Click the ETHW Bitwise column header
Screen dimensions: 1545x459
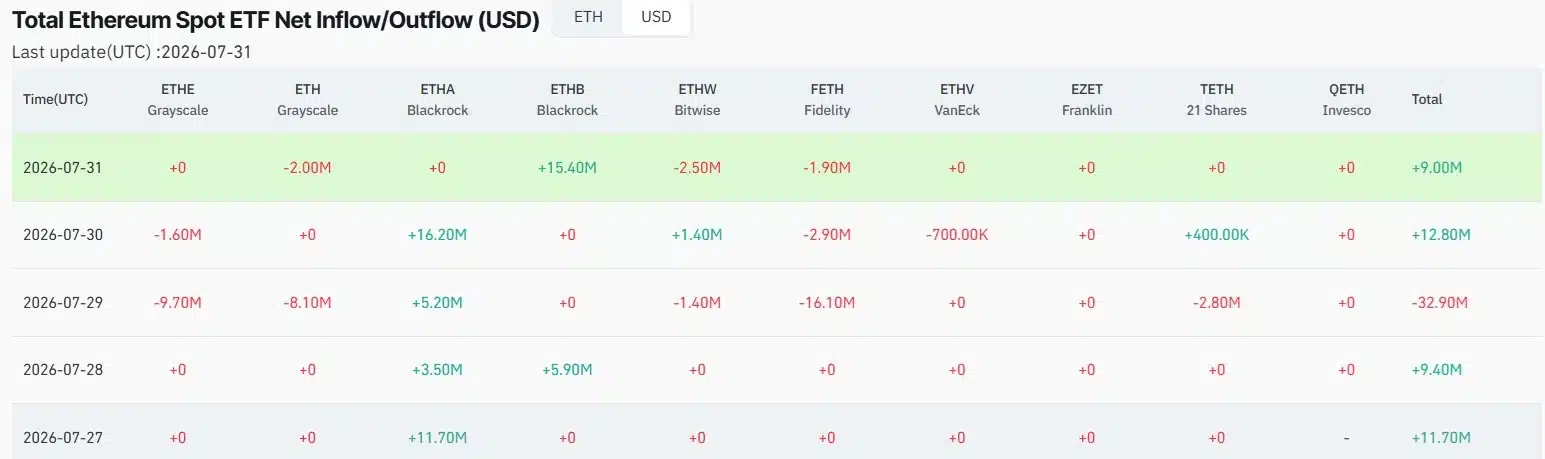[x=697, y=100]
